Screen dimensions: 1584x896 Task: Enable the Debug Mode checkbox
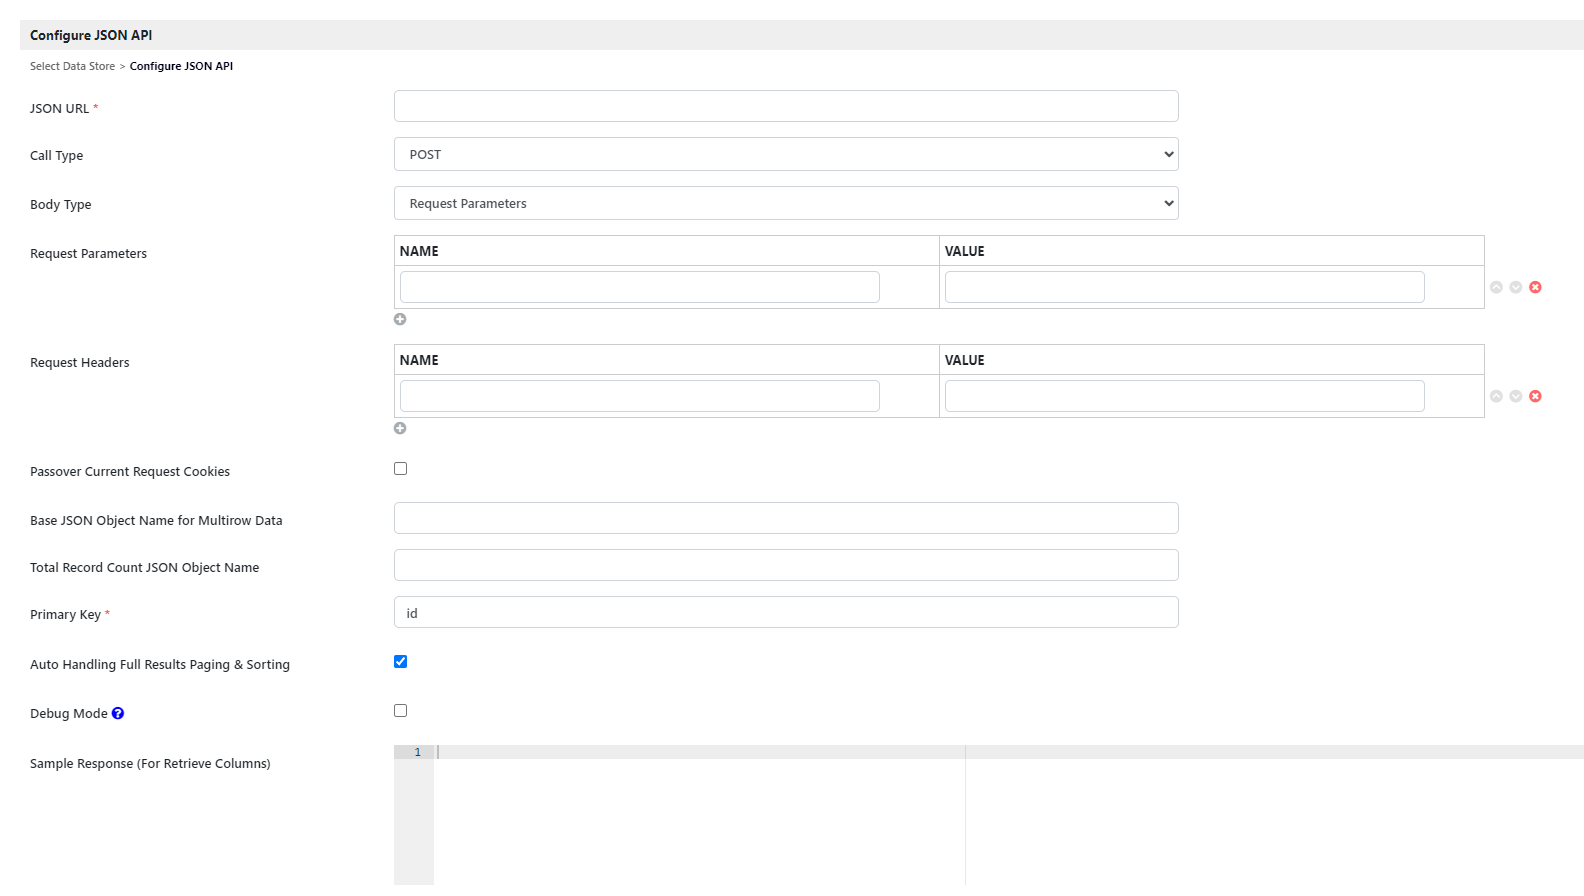(400, 710)
